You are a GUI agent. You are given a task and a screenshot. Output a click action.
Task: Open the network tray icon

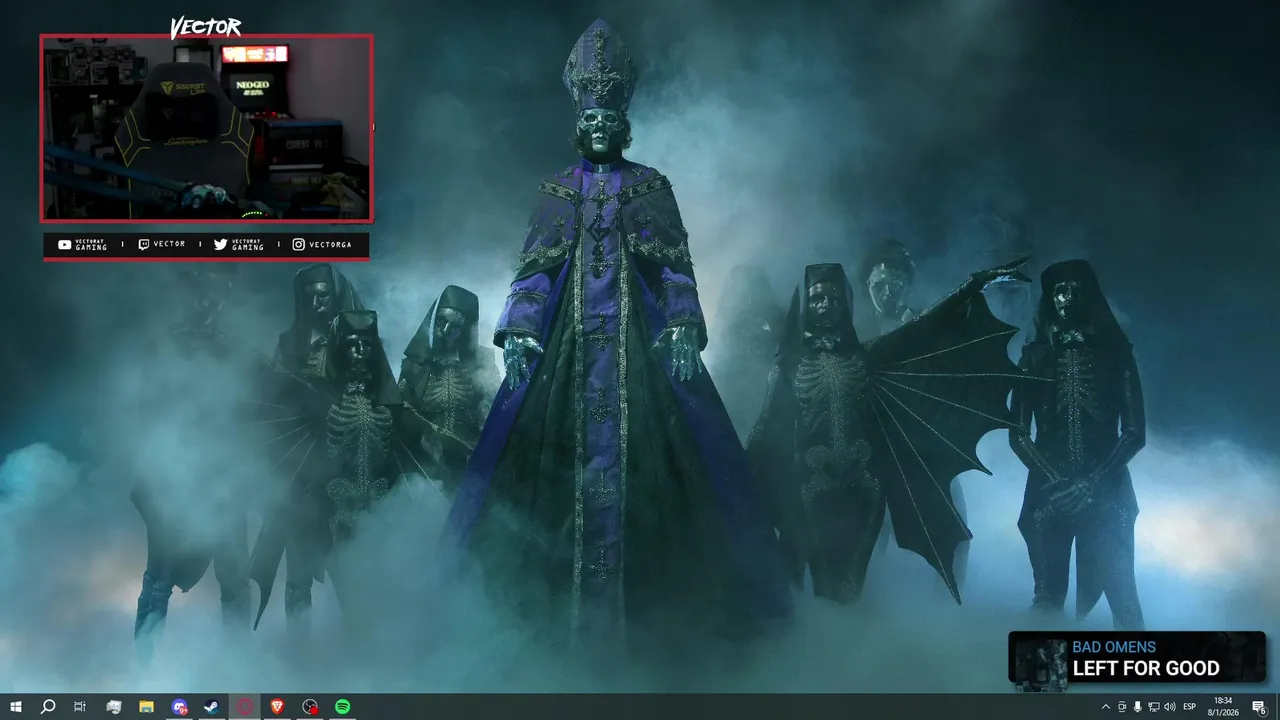pyautogui.click(x=1154, y=707)
